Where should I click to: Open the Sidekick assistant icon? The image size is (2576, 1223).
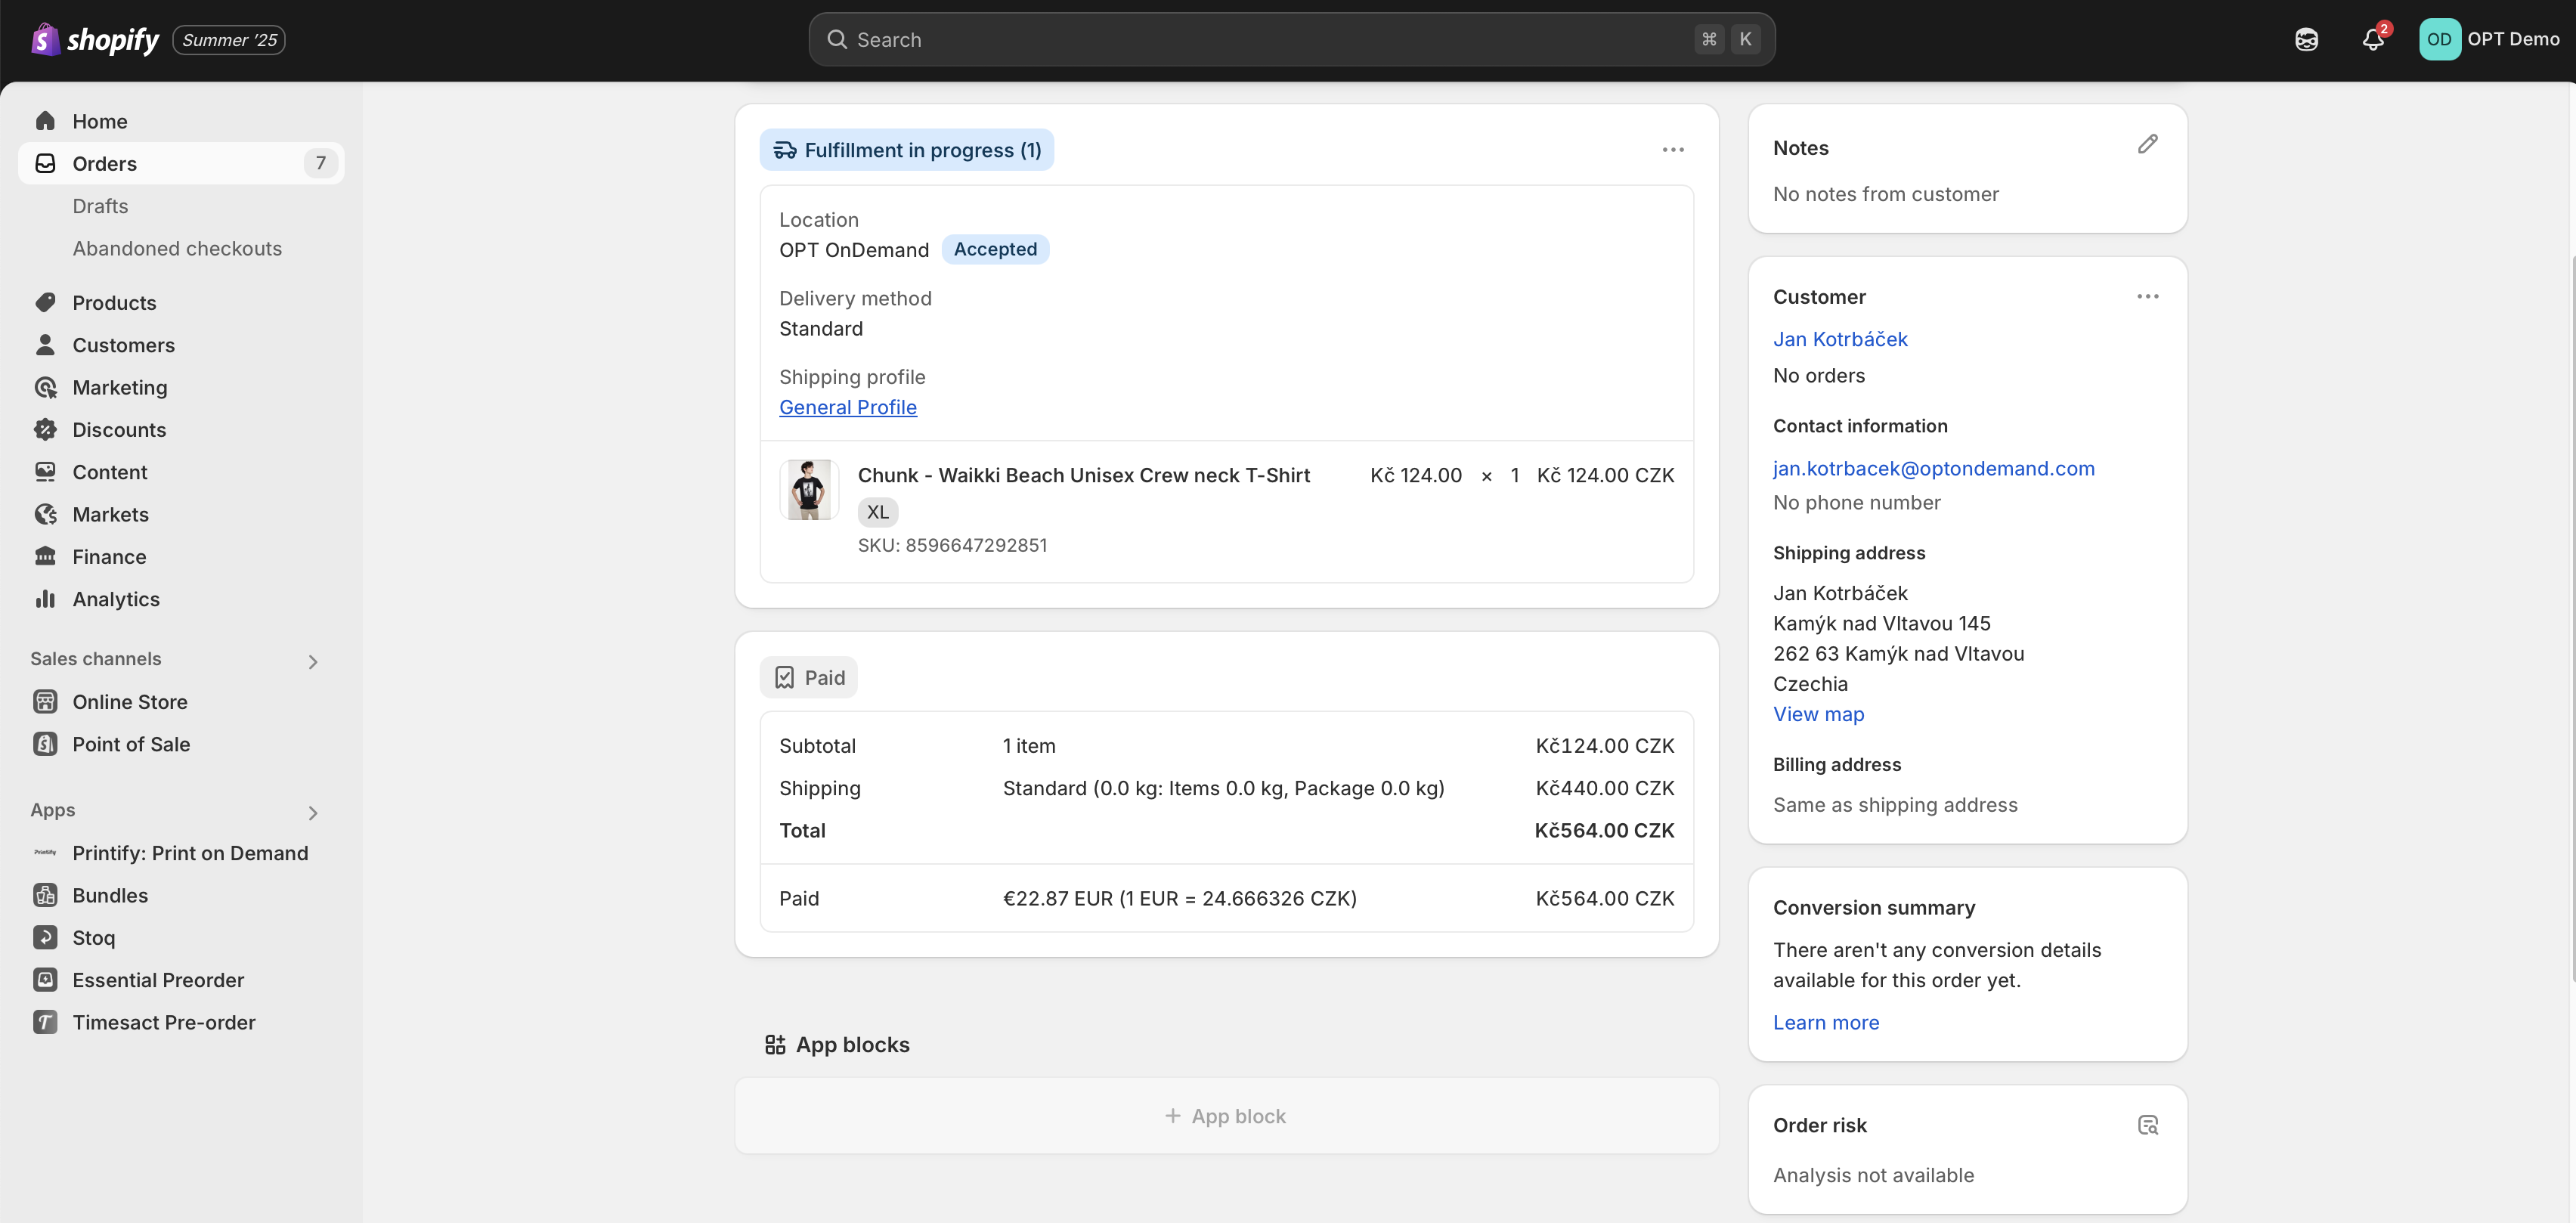point(2306,40)
